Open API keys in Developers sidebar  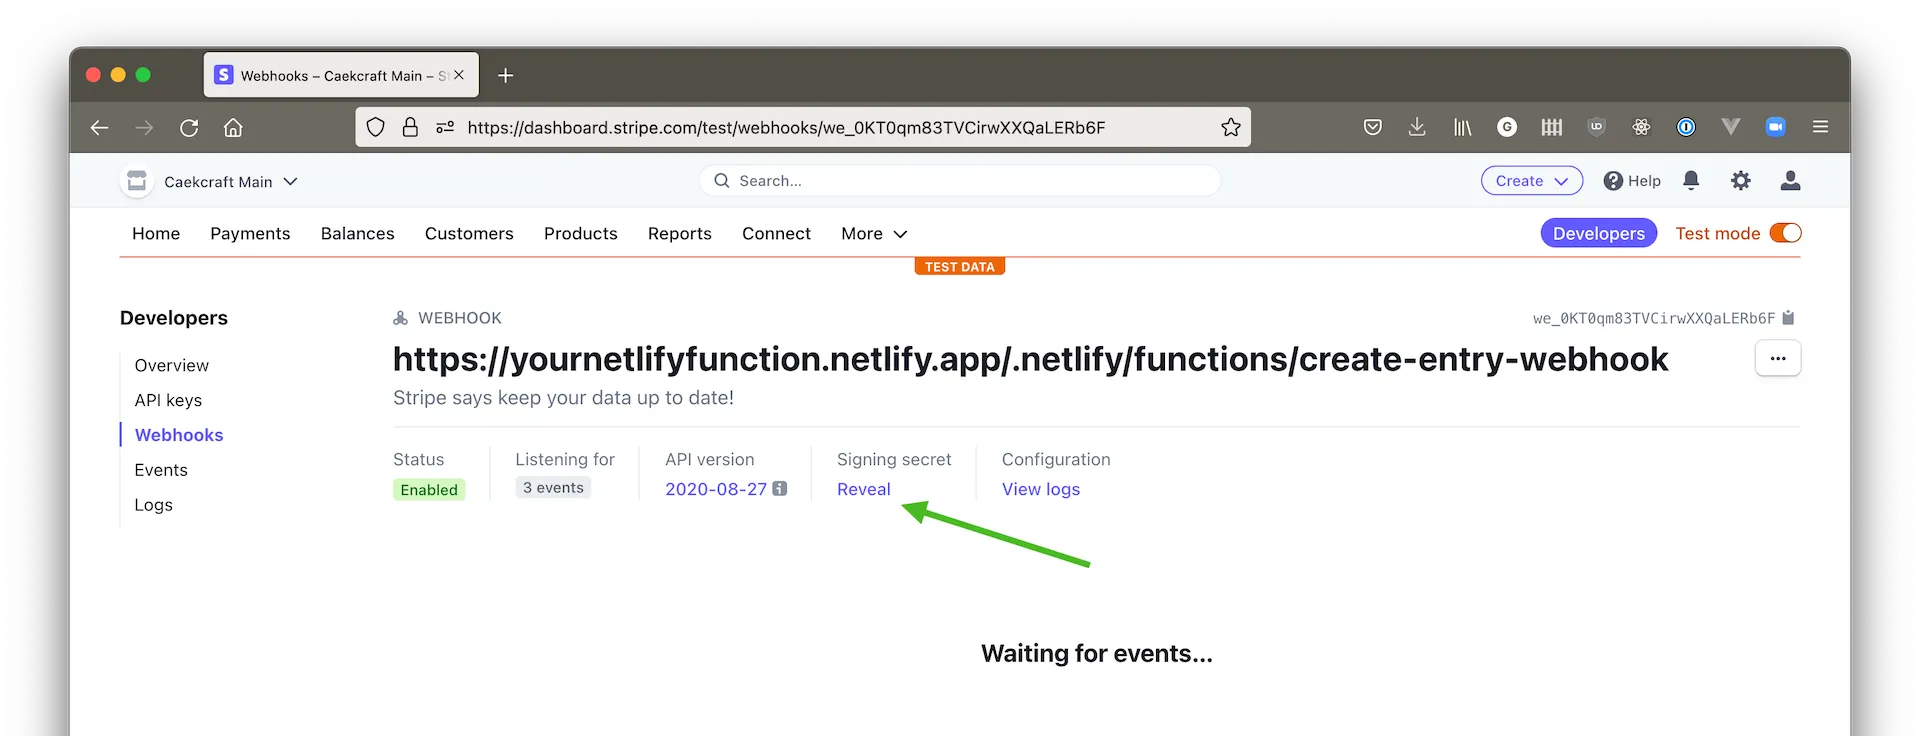[x=168, y=400]
